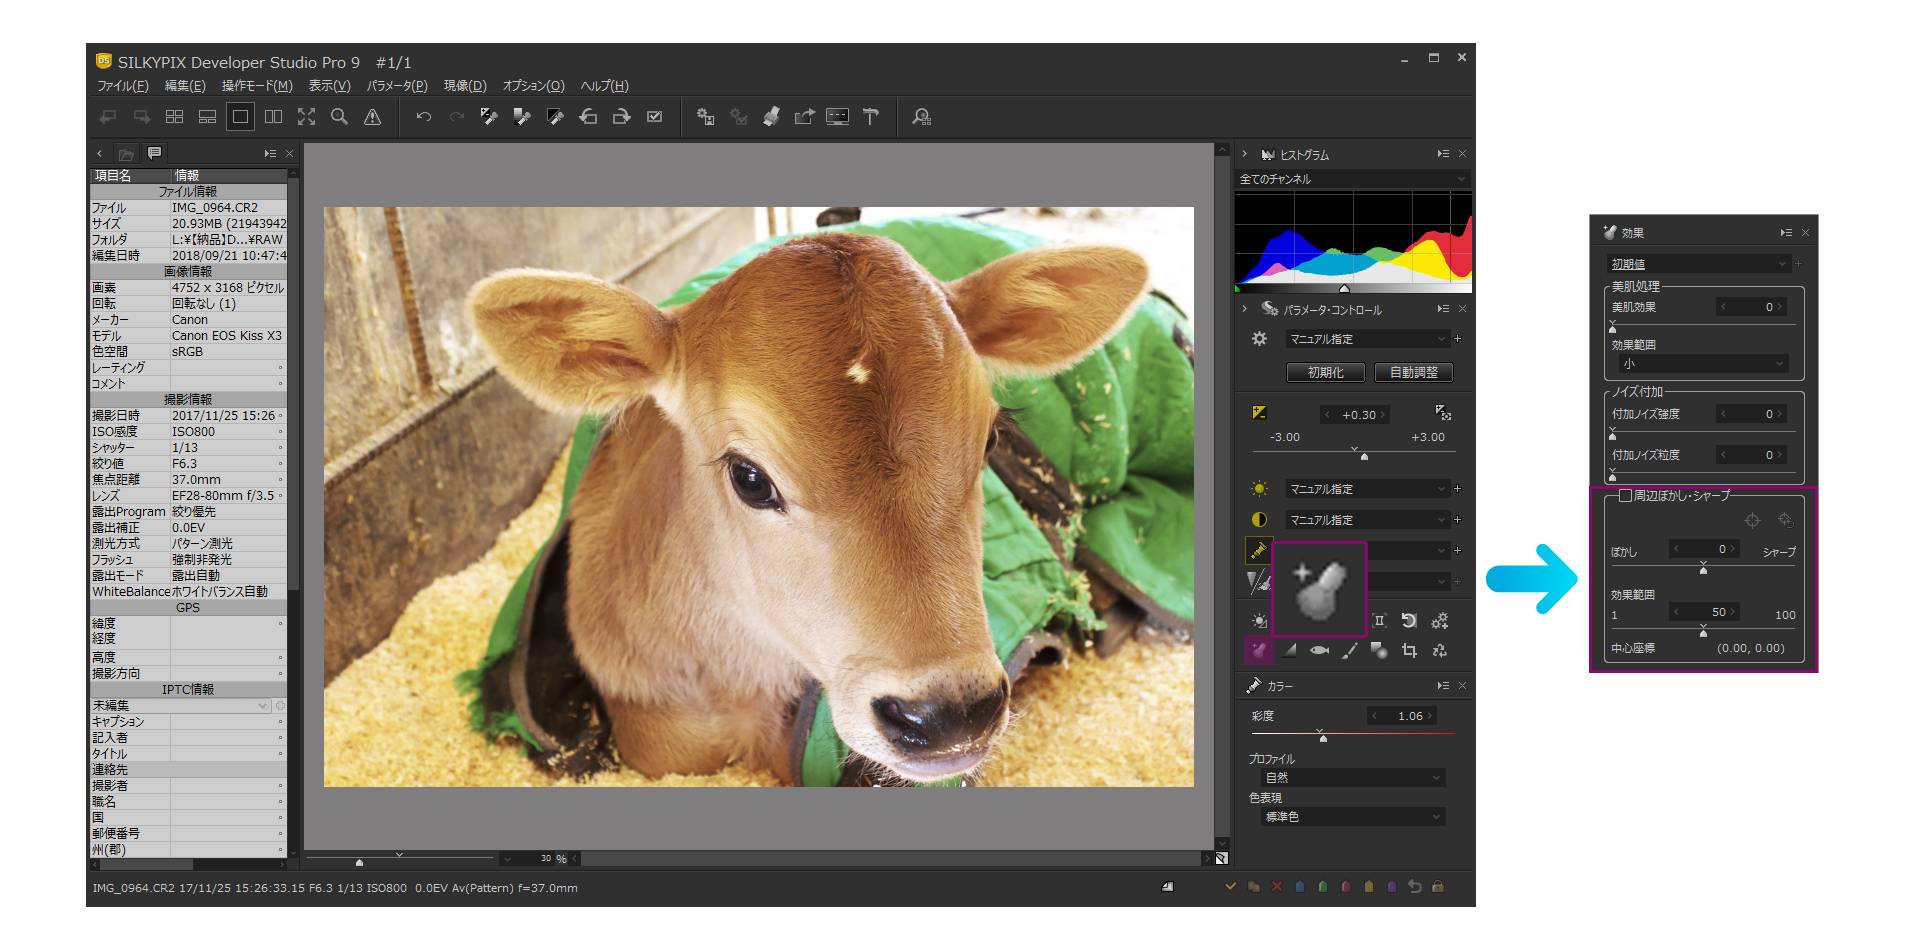The image size is (1906, 950).
Task: Select the tone half-circle icon
Action: tap(1259, 520)
